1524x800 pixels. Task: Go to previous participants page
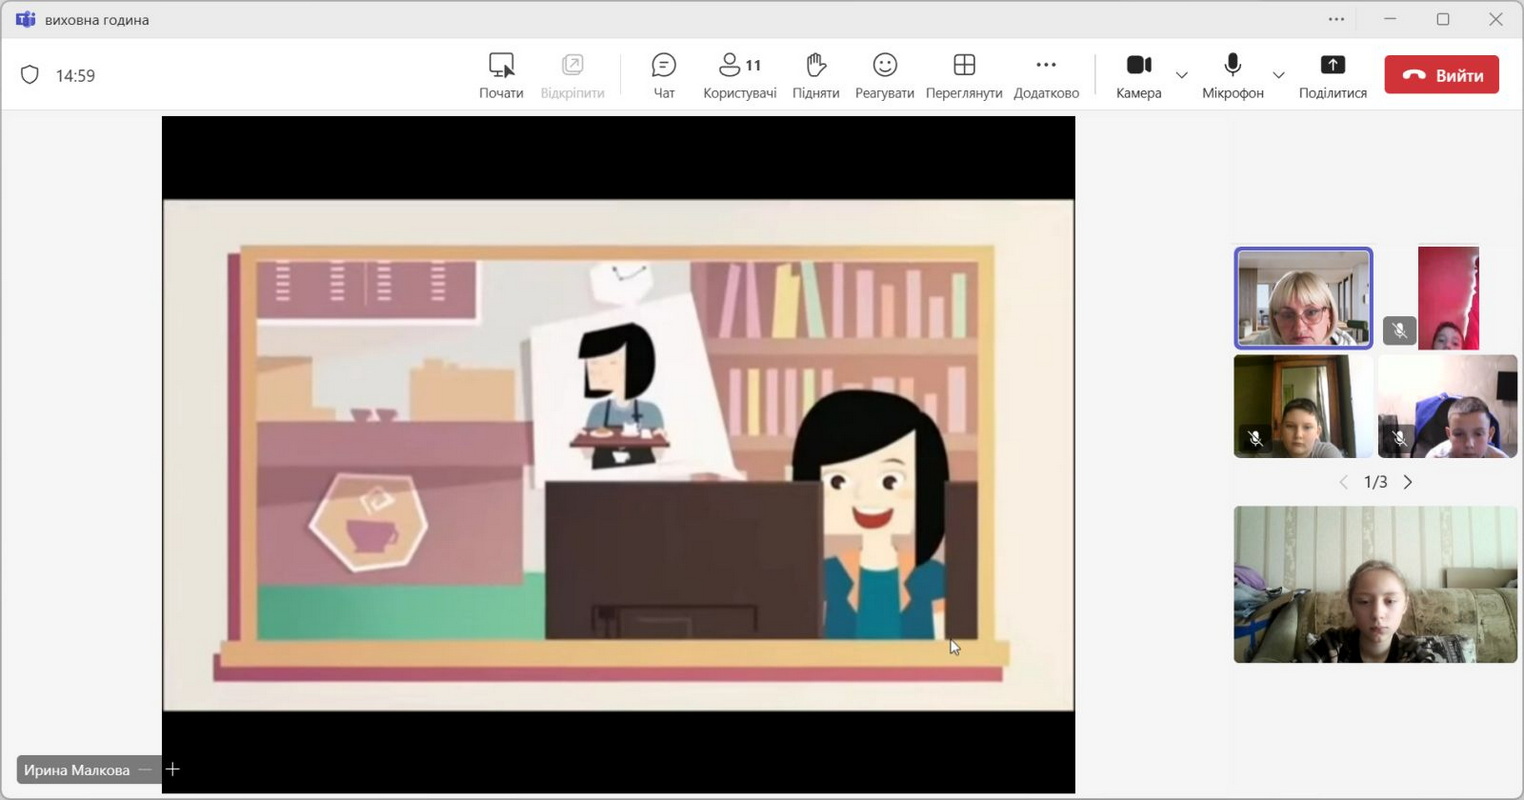tap(1343, 482)
